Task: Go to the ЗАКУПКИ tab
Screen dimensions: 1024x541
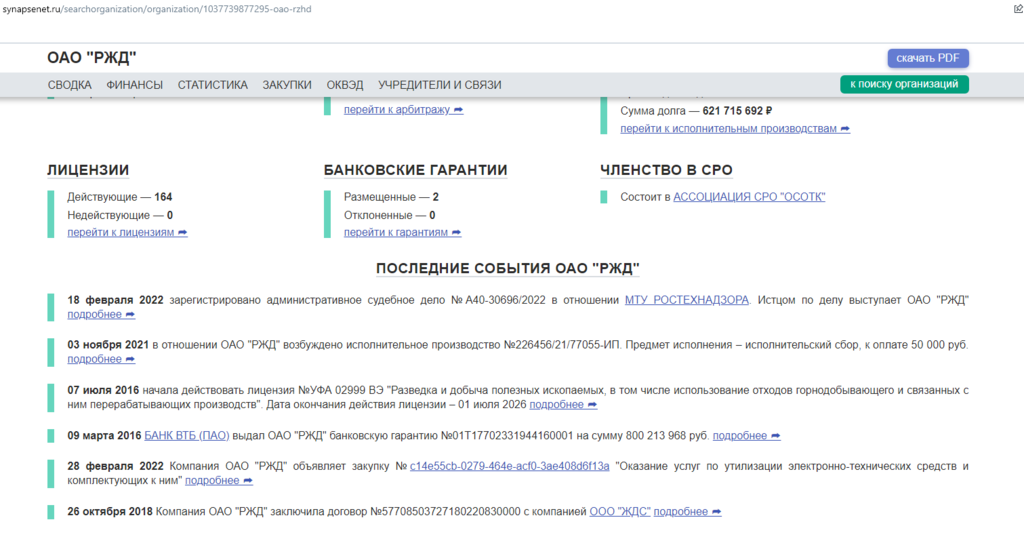Action: click(x=287, y=85)
